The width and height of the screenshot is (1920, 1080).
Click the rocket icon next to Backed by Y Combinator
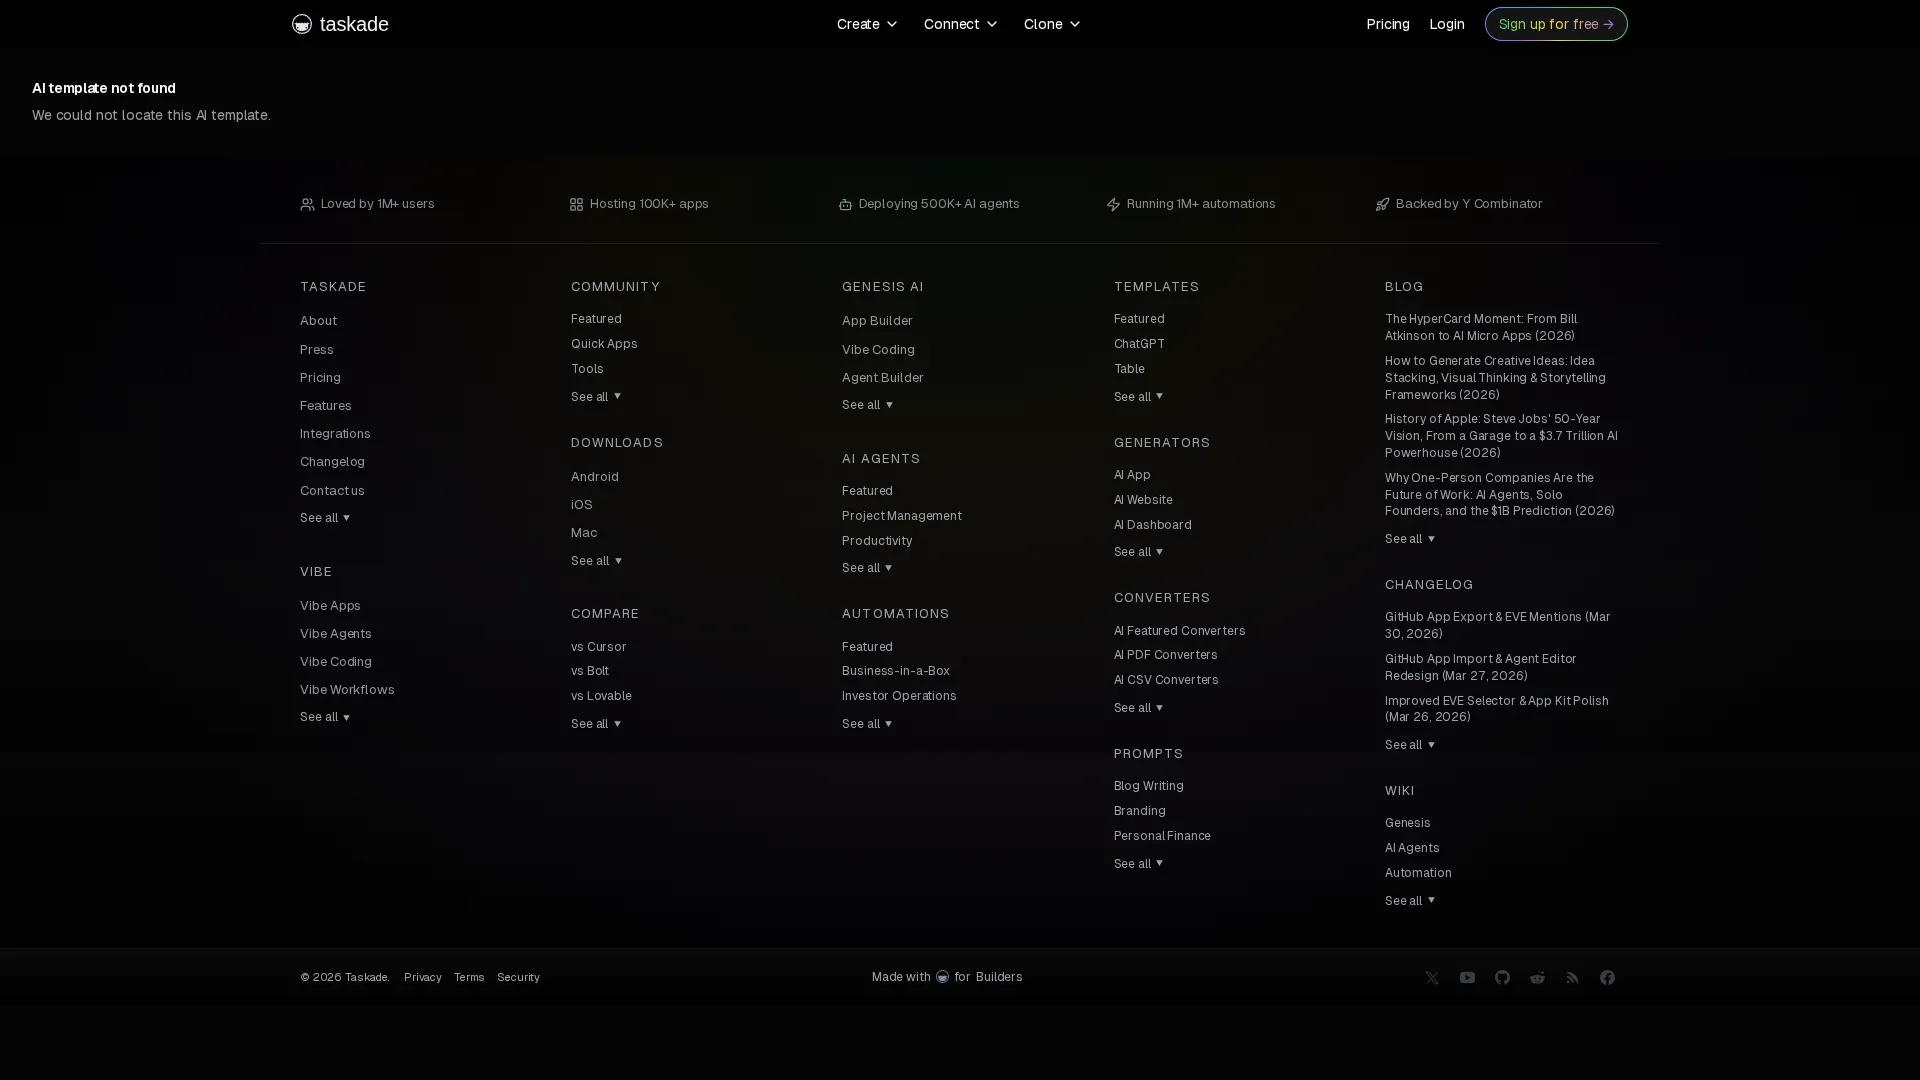point(1382,204)
